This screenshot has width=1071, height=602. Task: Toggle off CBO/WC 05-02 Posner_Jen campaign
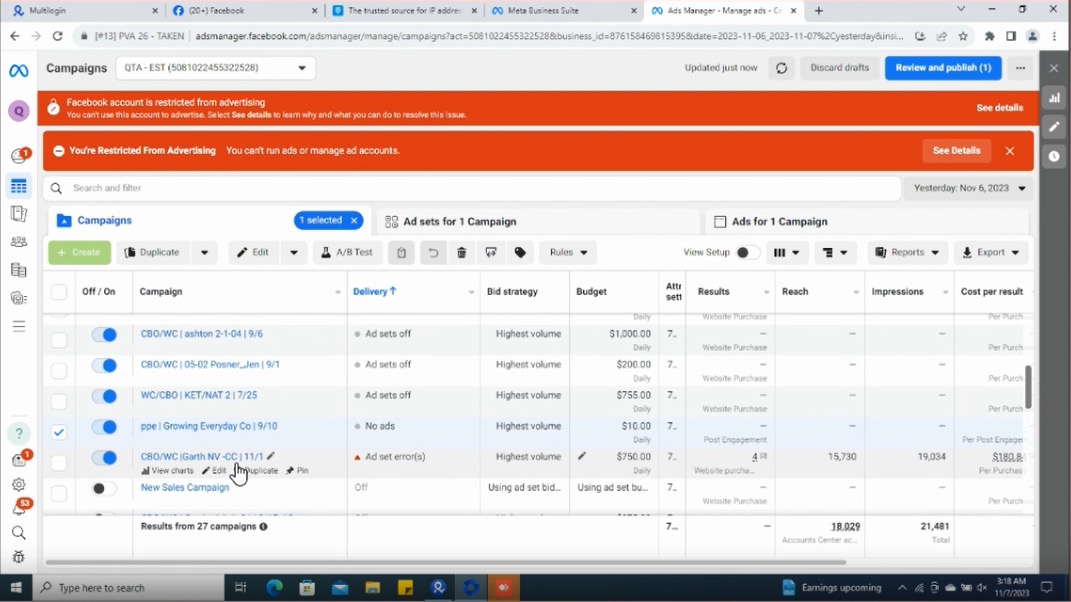(105, 366)
